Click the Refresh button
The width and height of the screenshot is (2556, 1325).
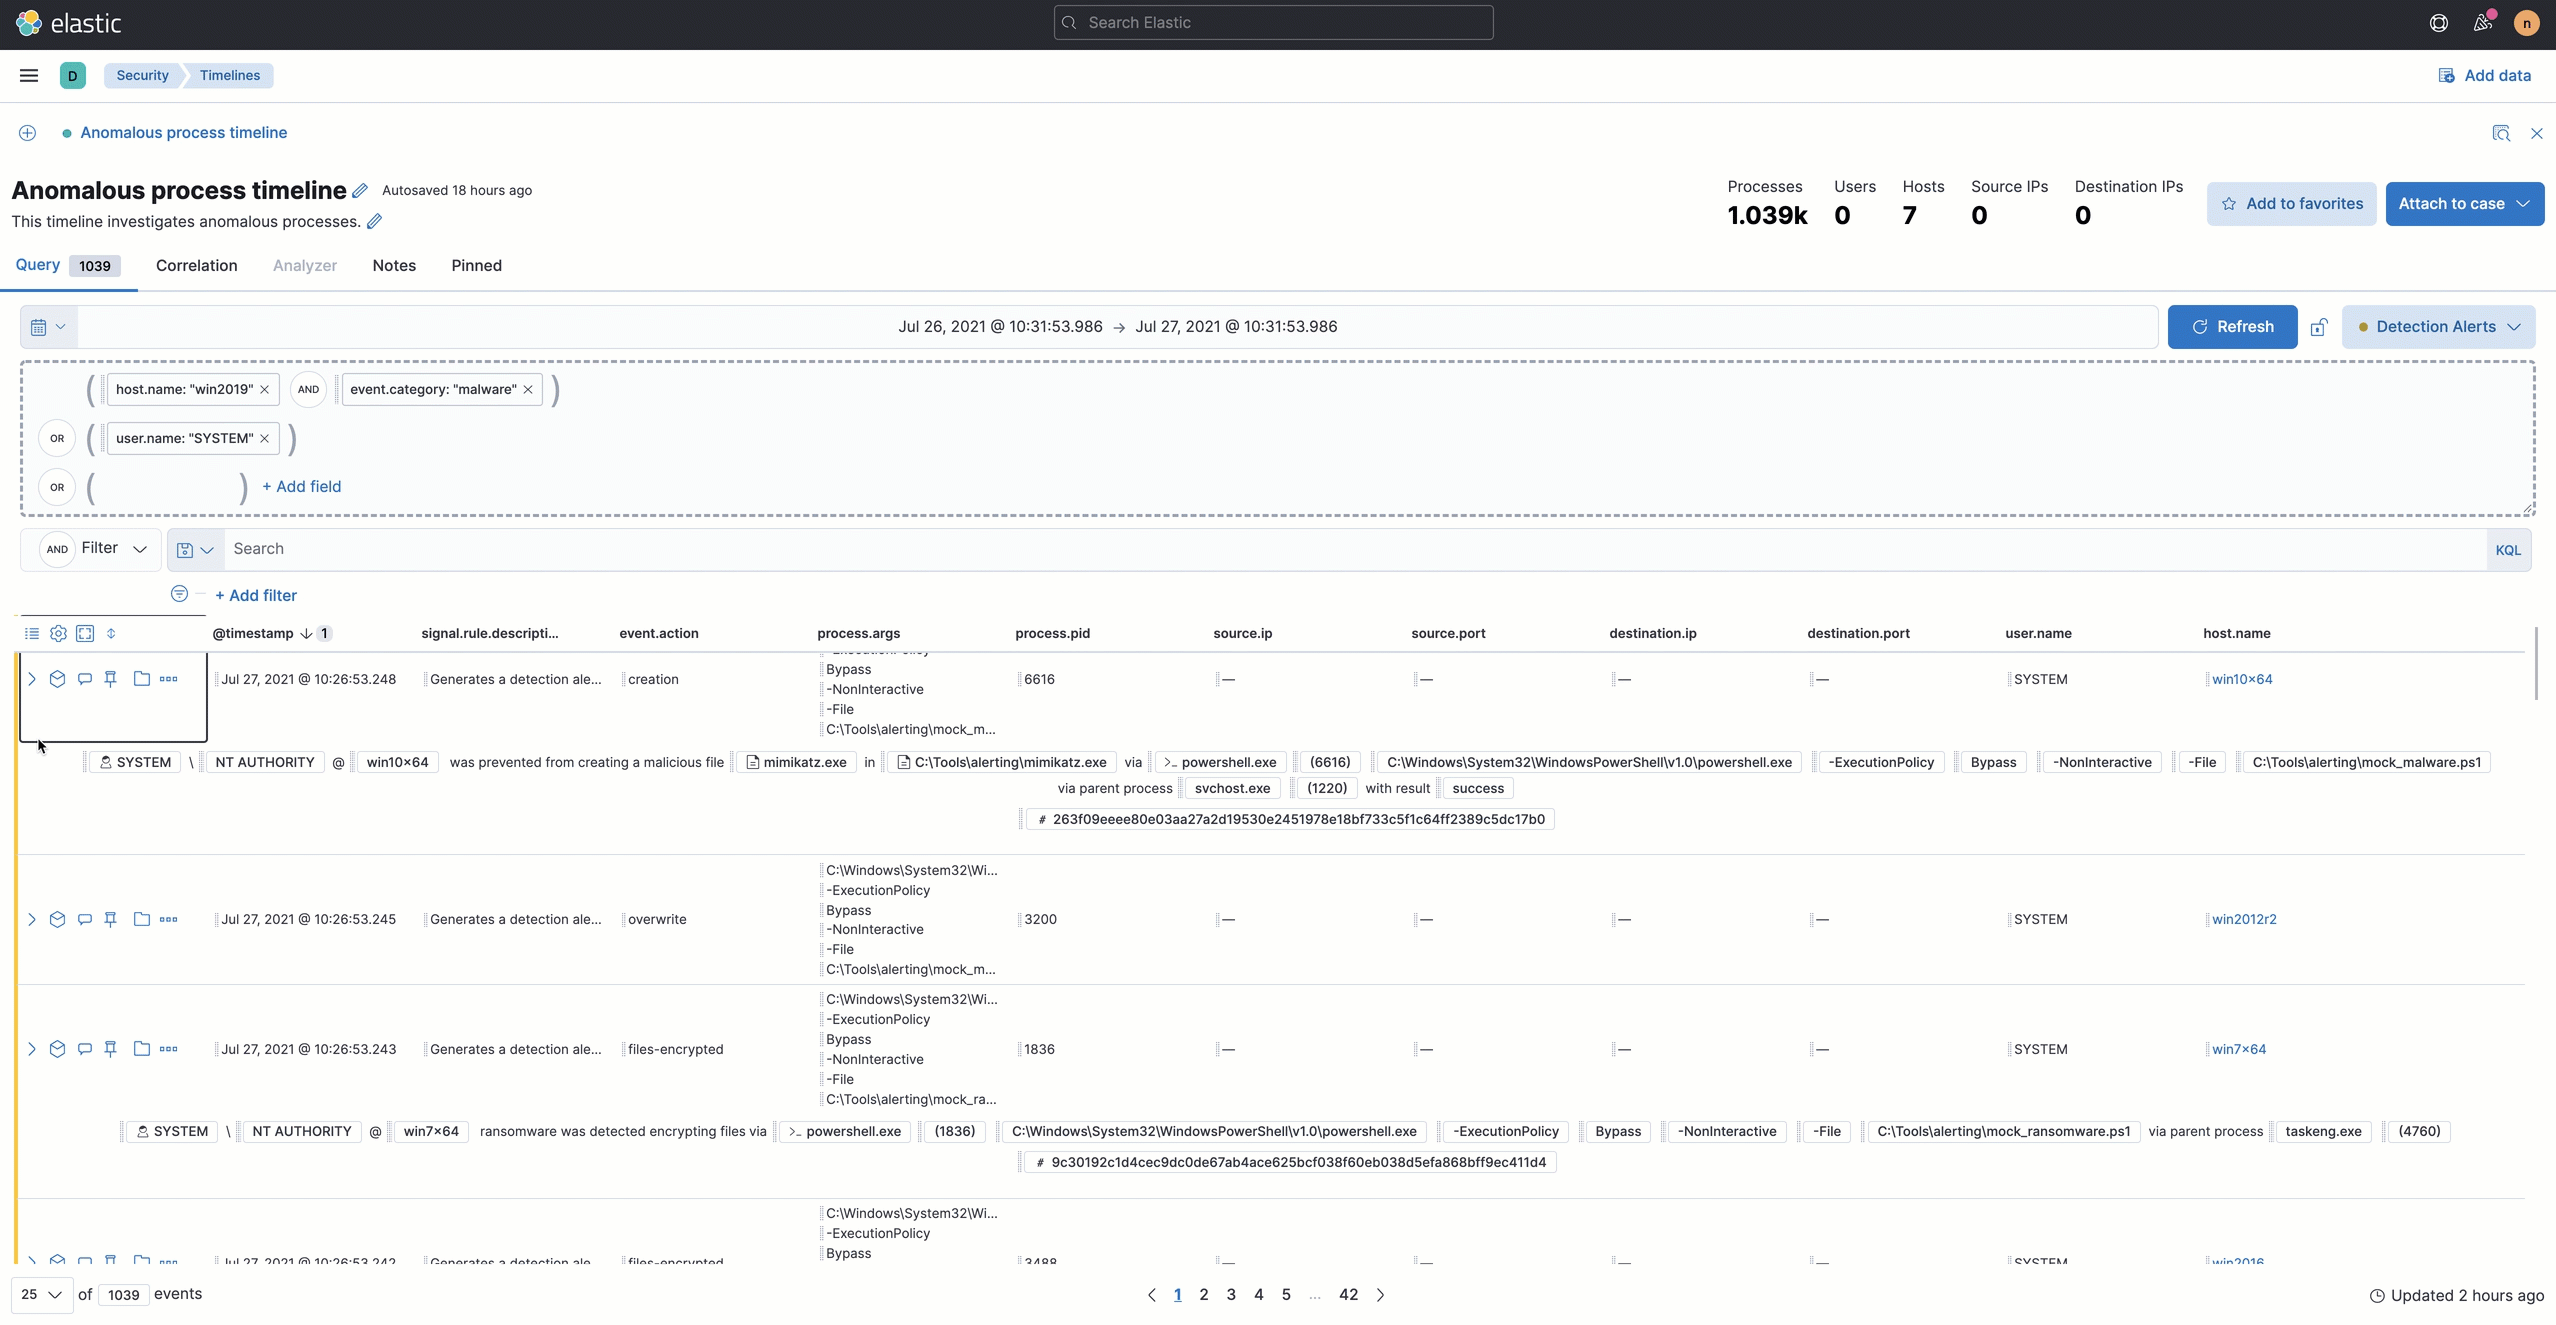tap(2232, 326)
